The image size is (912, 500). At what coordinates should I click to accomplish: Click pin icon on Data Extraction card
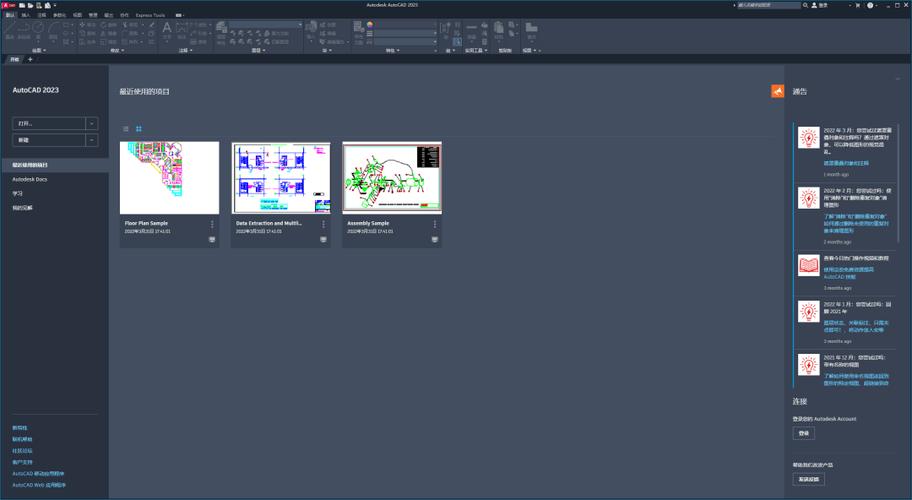click(x=323, y=240)
